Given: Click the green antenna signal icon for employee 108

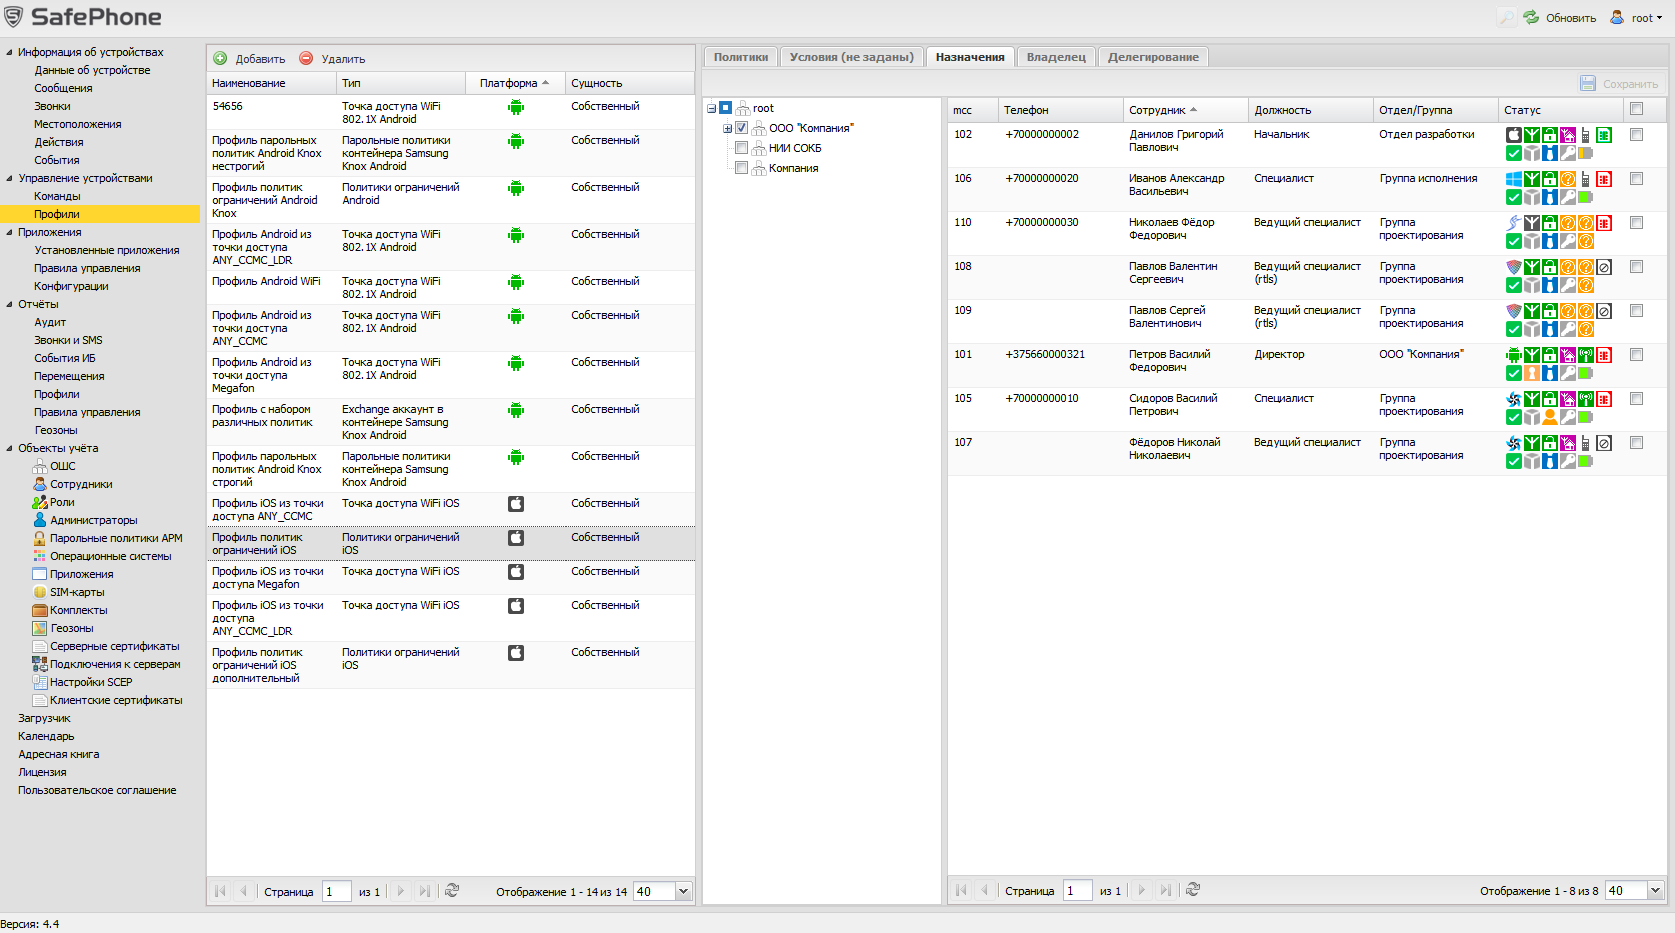Looking at the screenshot, I should click(1532, 267).
